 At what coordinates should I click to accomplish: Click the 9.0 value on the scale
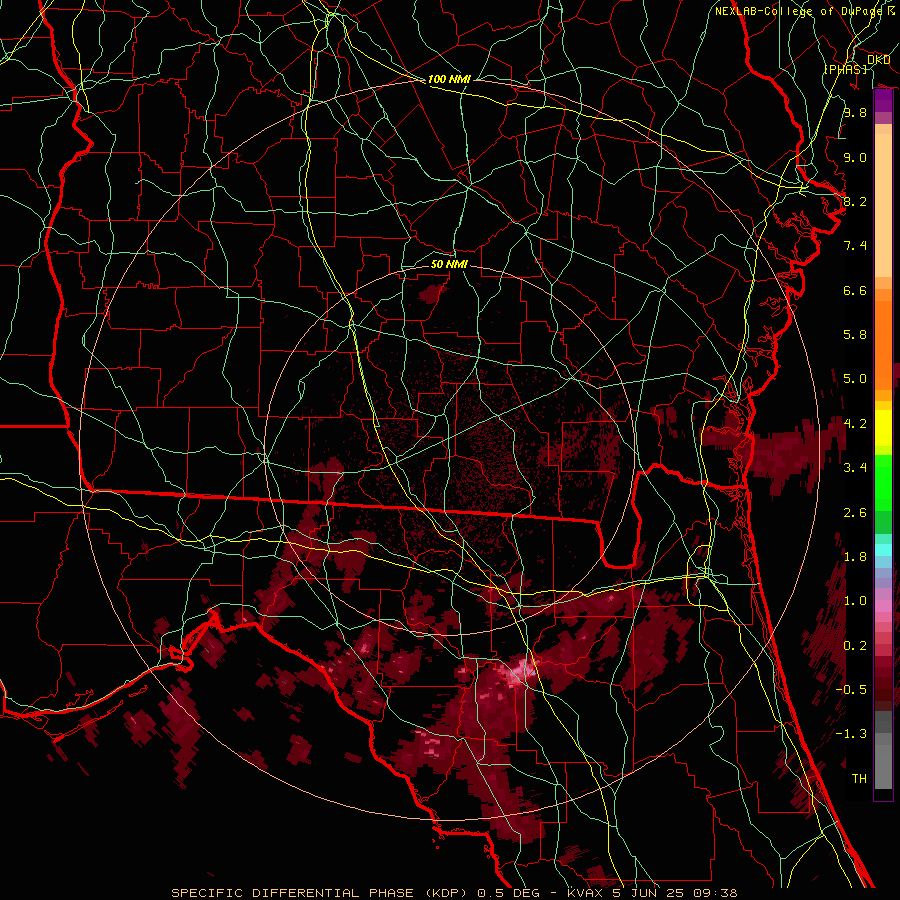coord(855,157)
